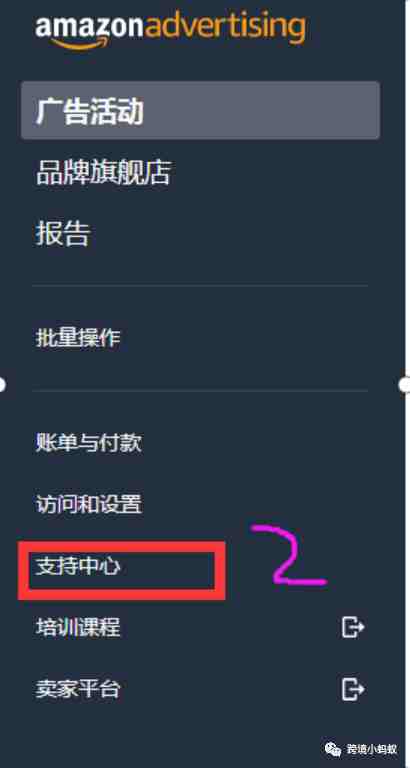This screenshot has width=410, height=768.
Task: Open the 卖家平台 text link
Action: pos(78,689)
